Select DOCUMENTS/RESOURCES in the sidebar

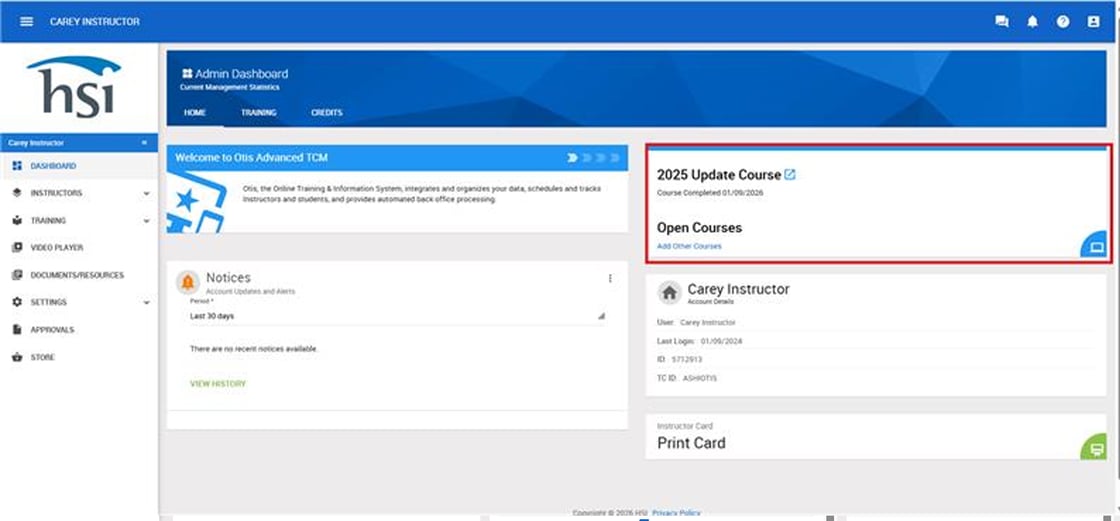(x=77, y=275)
